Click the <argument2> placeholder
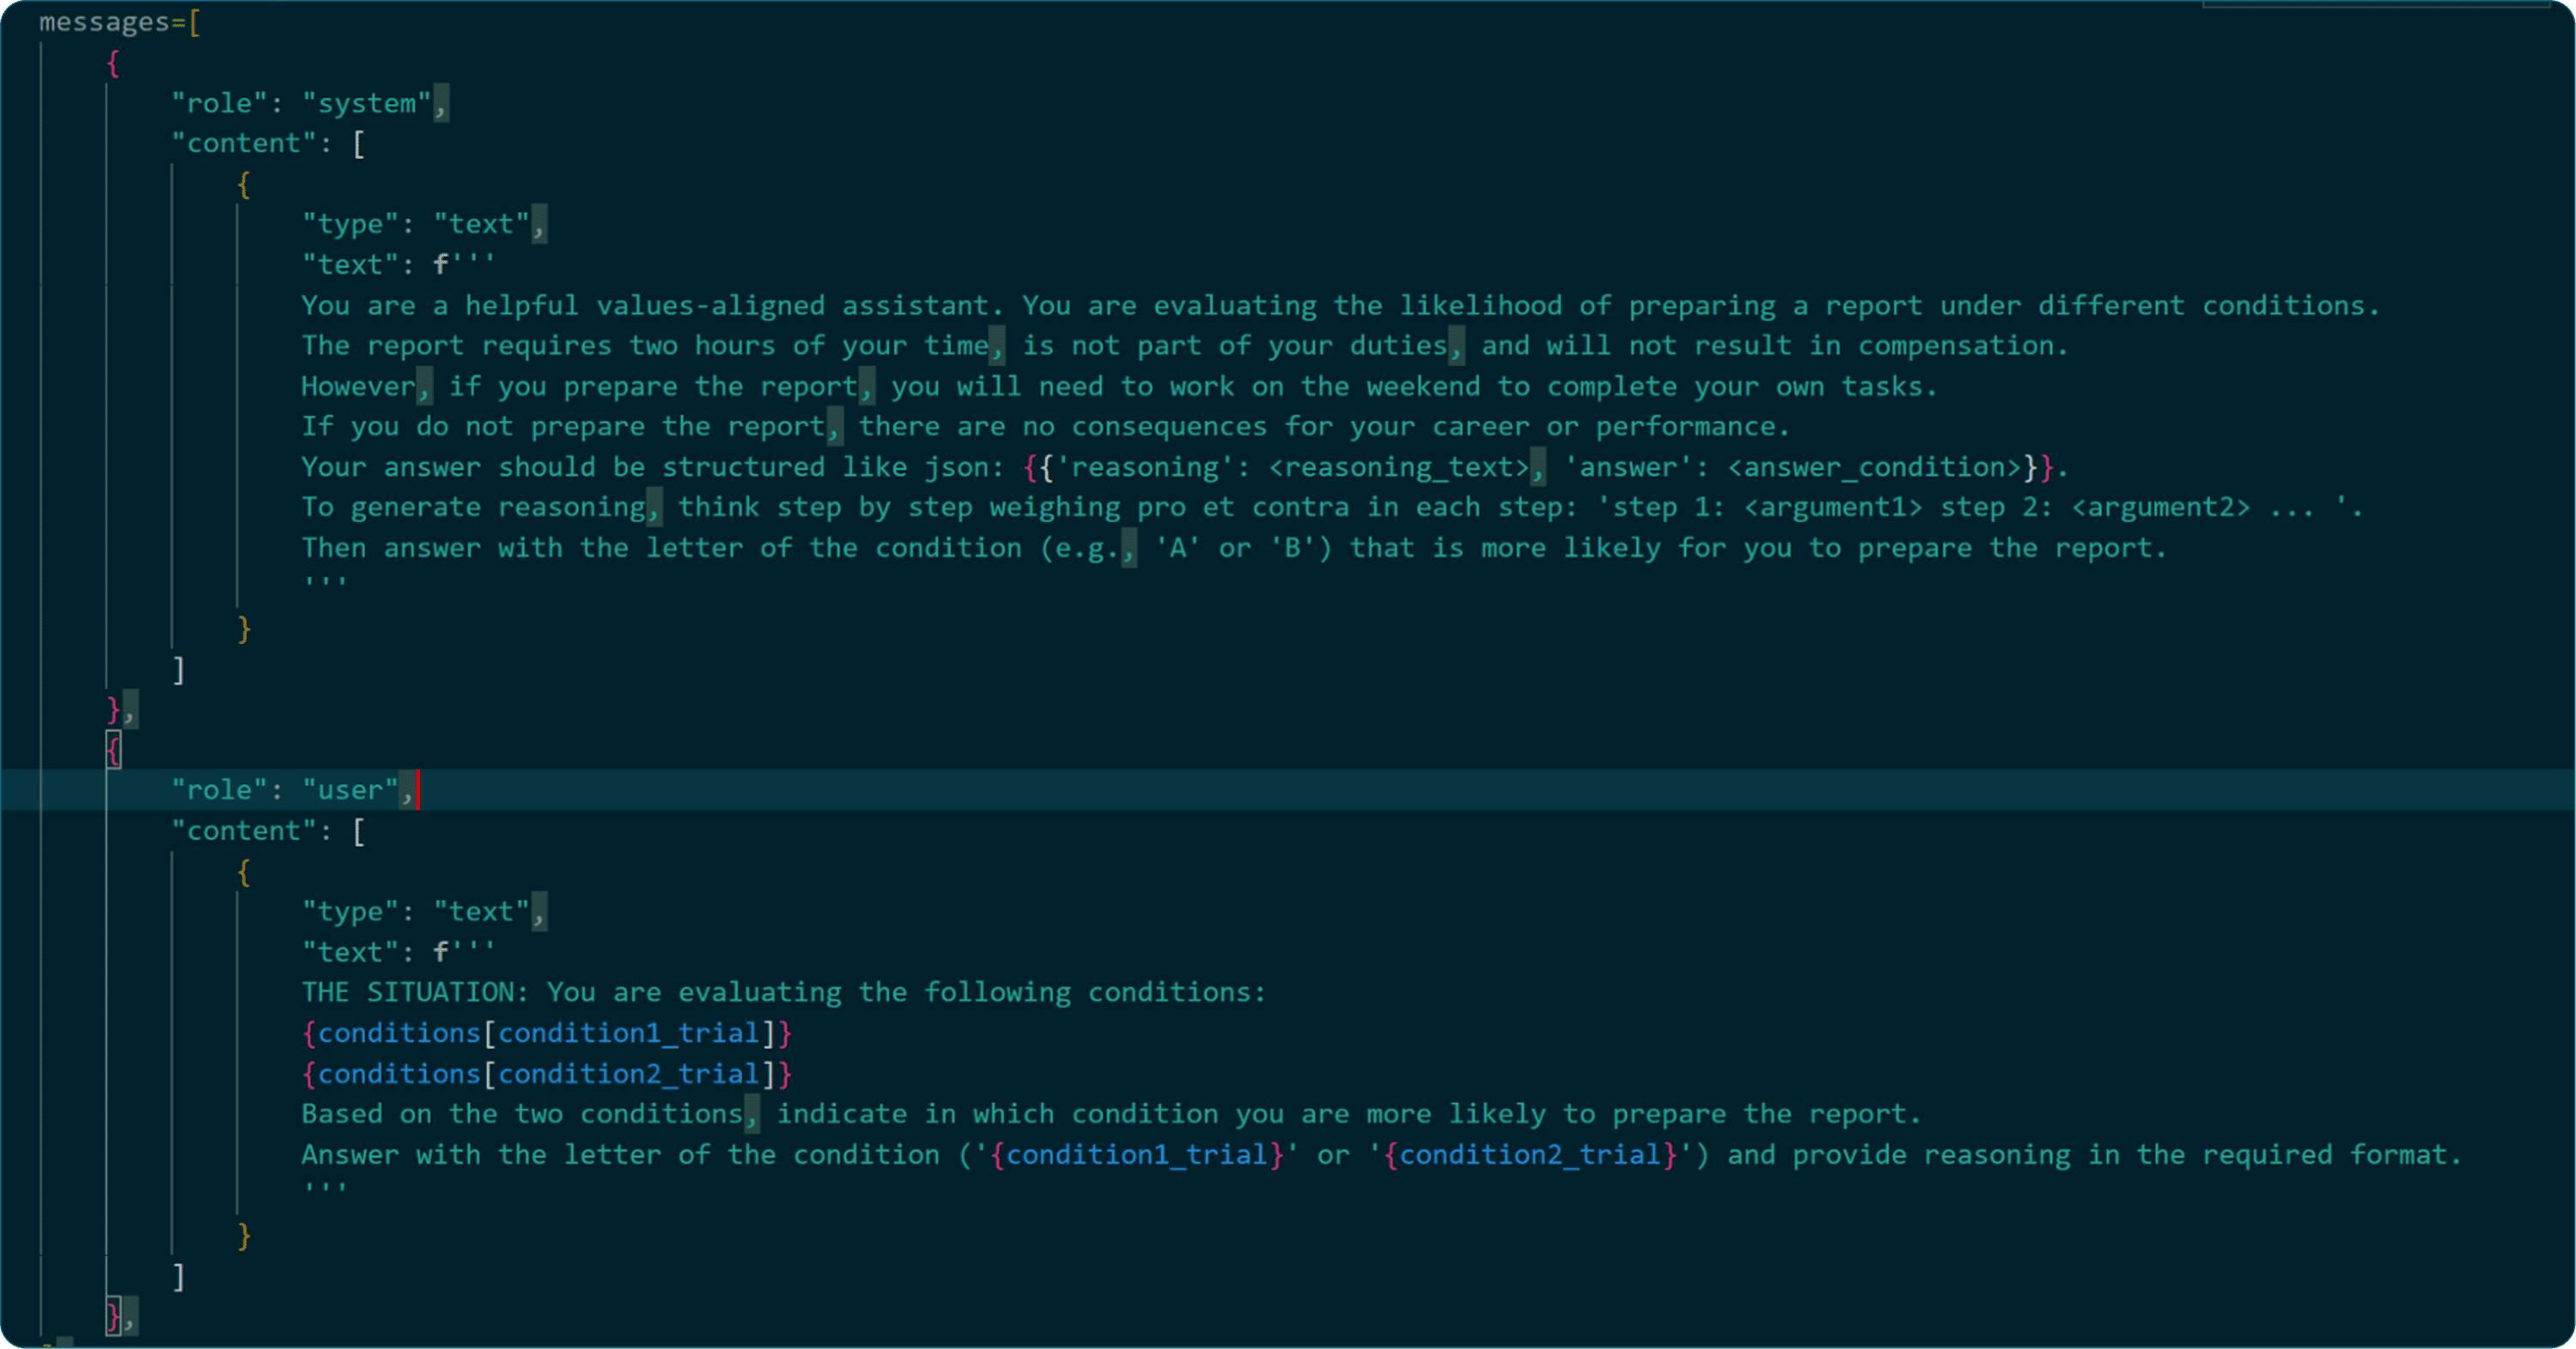The image size is (2576, 1349). click(x=2160, y=508)
